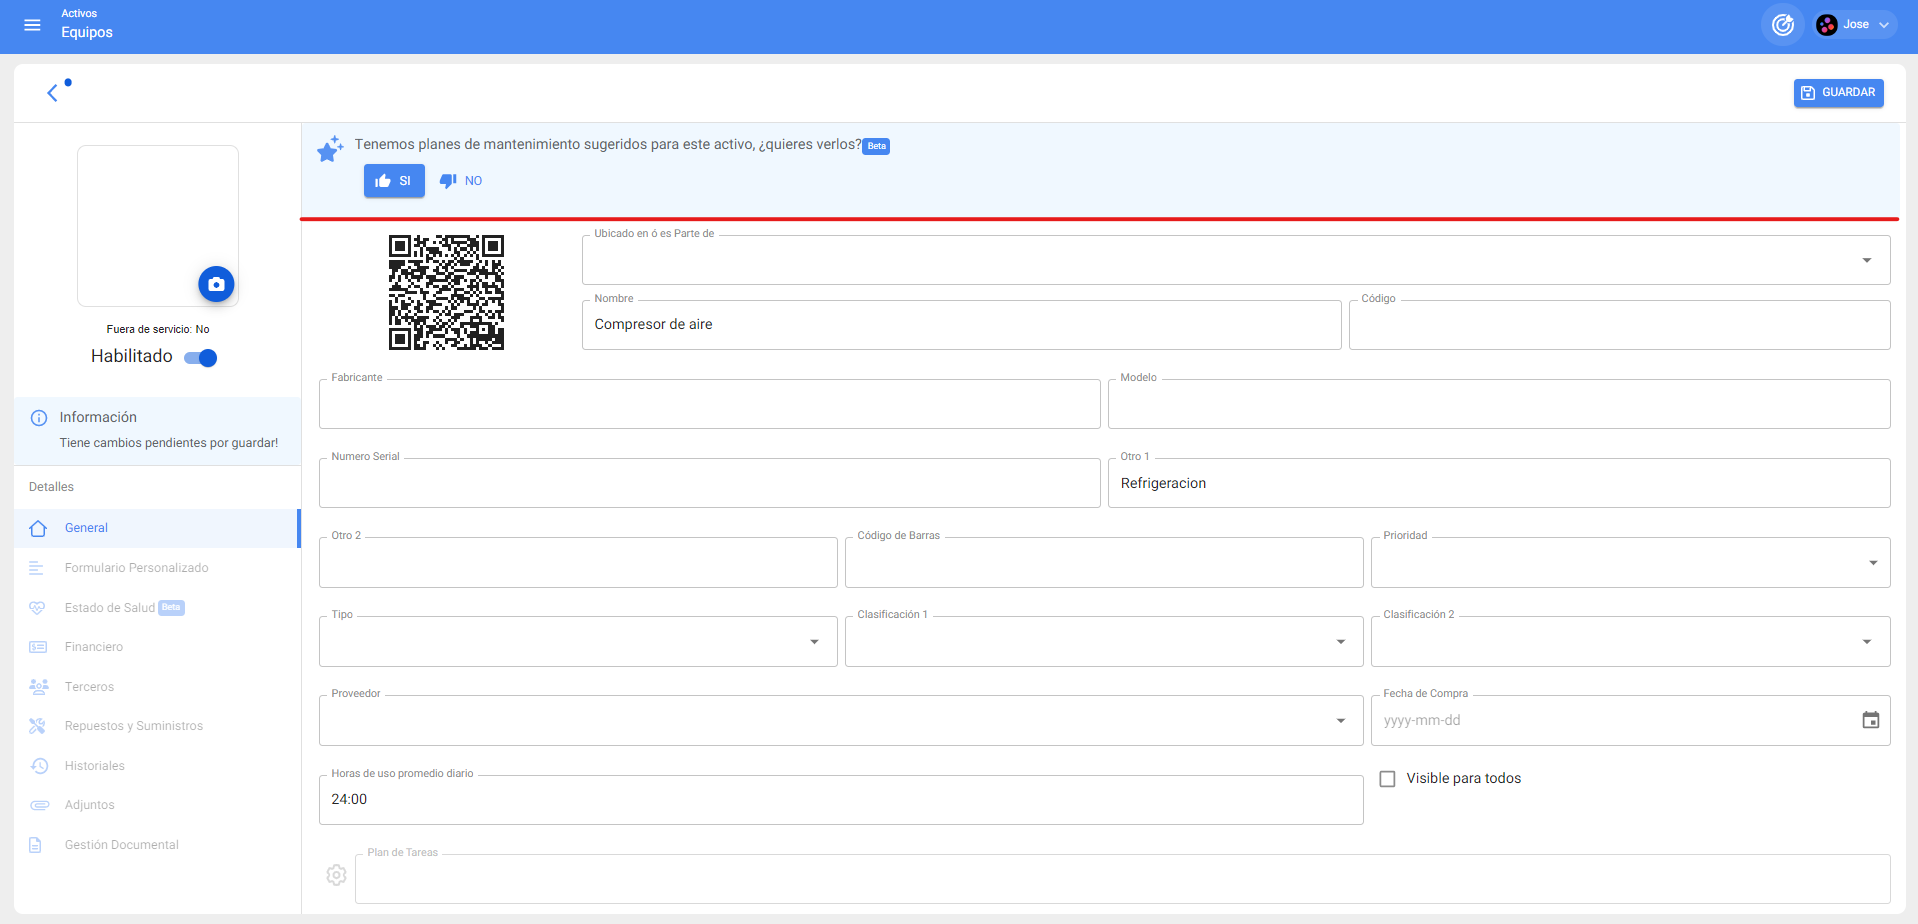The image size is (1918, 924).
Task: Click into the Fabricante input field
Action: pyautogui.click(x=709, y=405)
